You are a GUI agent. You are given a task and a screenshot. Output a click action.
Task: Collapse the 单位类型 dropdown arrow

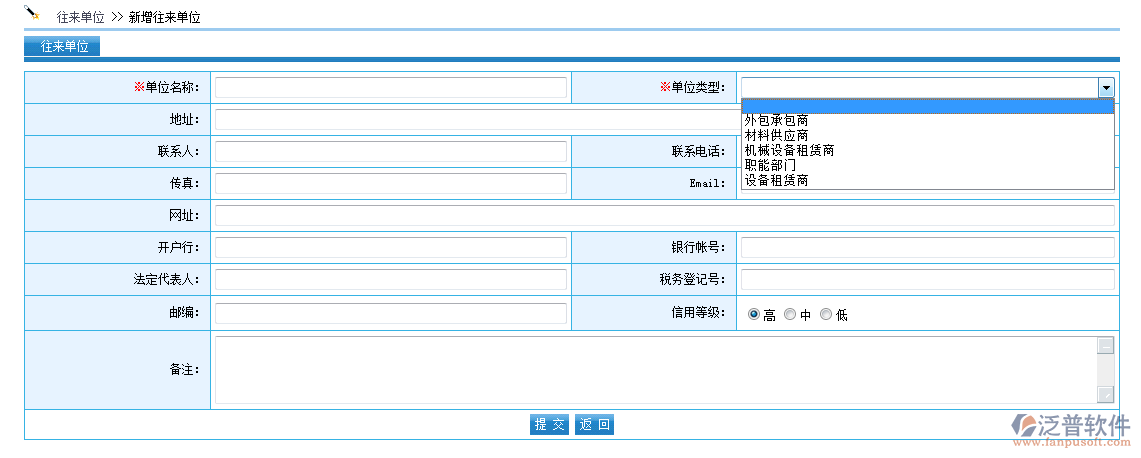(x=1106, y=88)
